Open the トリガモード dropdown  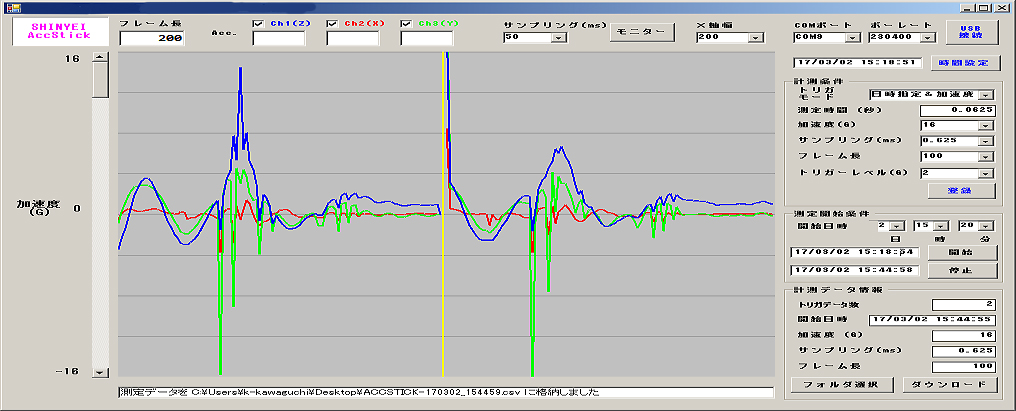[x=986, y=94]
